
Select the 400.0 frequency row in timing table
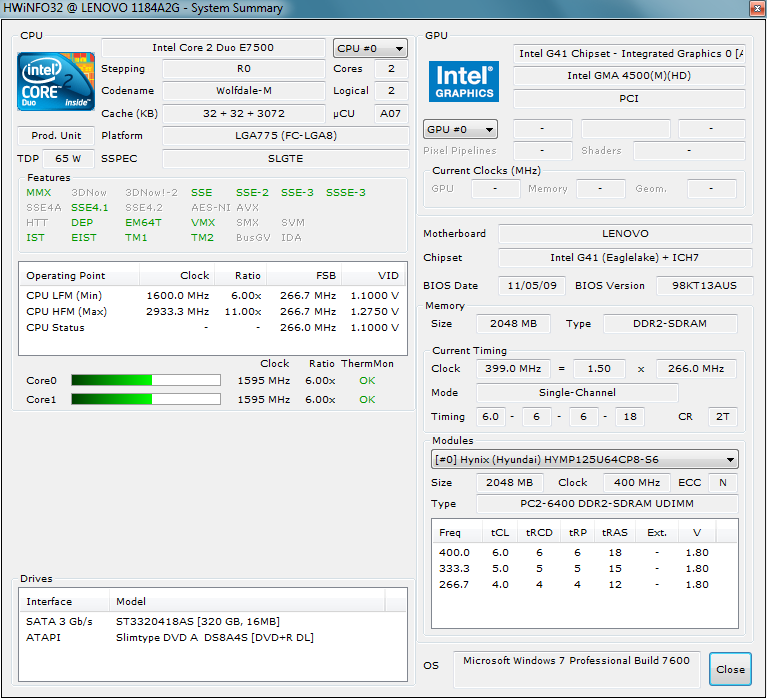tap(586, 553)
